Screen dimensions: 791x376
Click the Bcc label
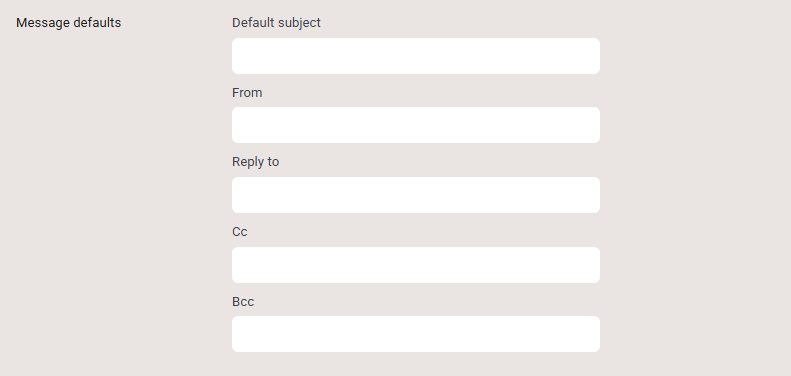click(x=243, y=302)
